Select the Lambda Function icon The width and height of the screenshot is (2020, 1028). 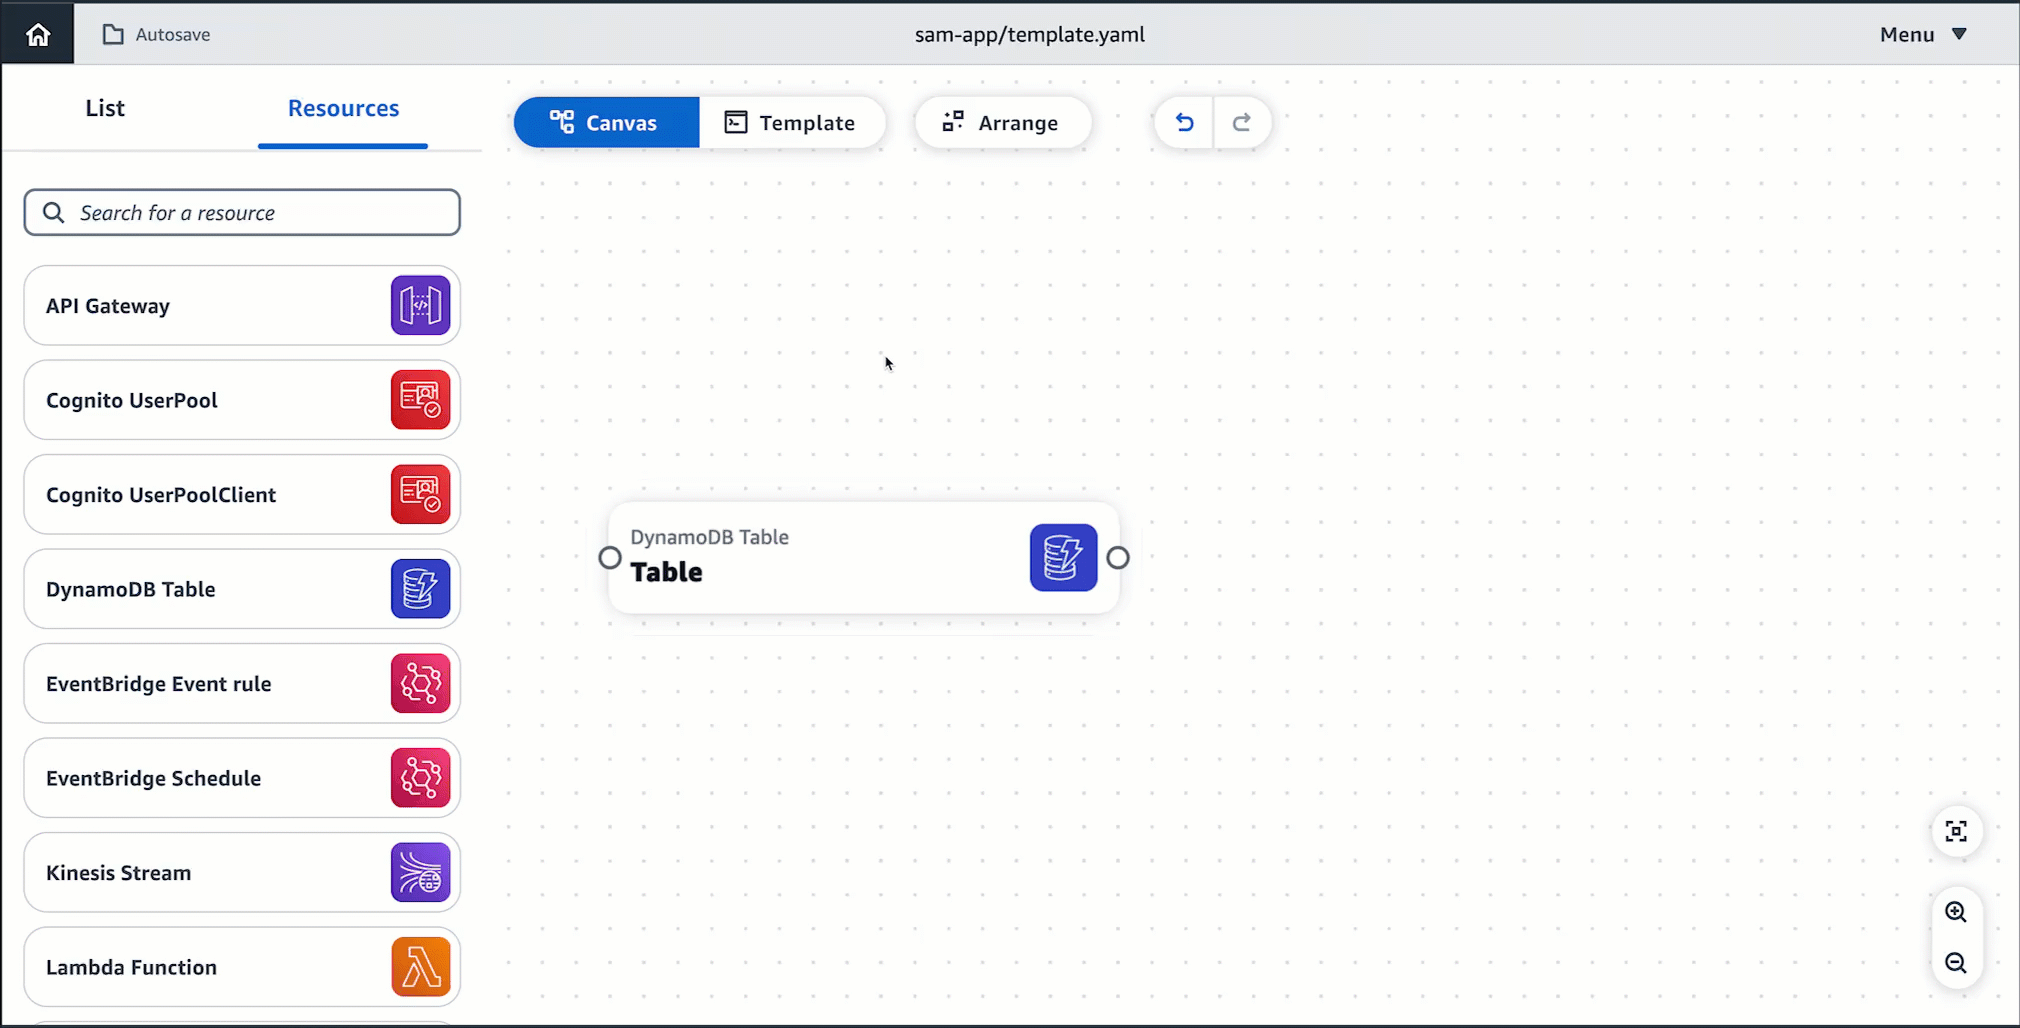[x=419, y=966]
